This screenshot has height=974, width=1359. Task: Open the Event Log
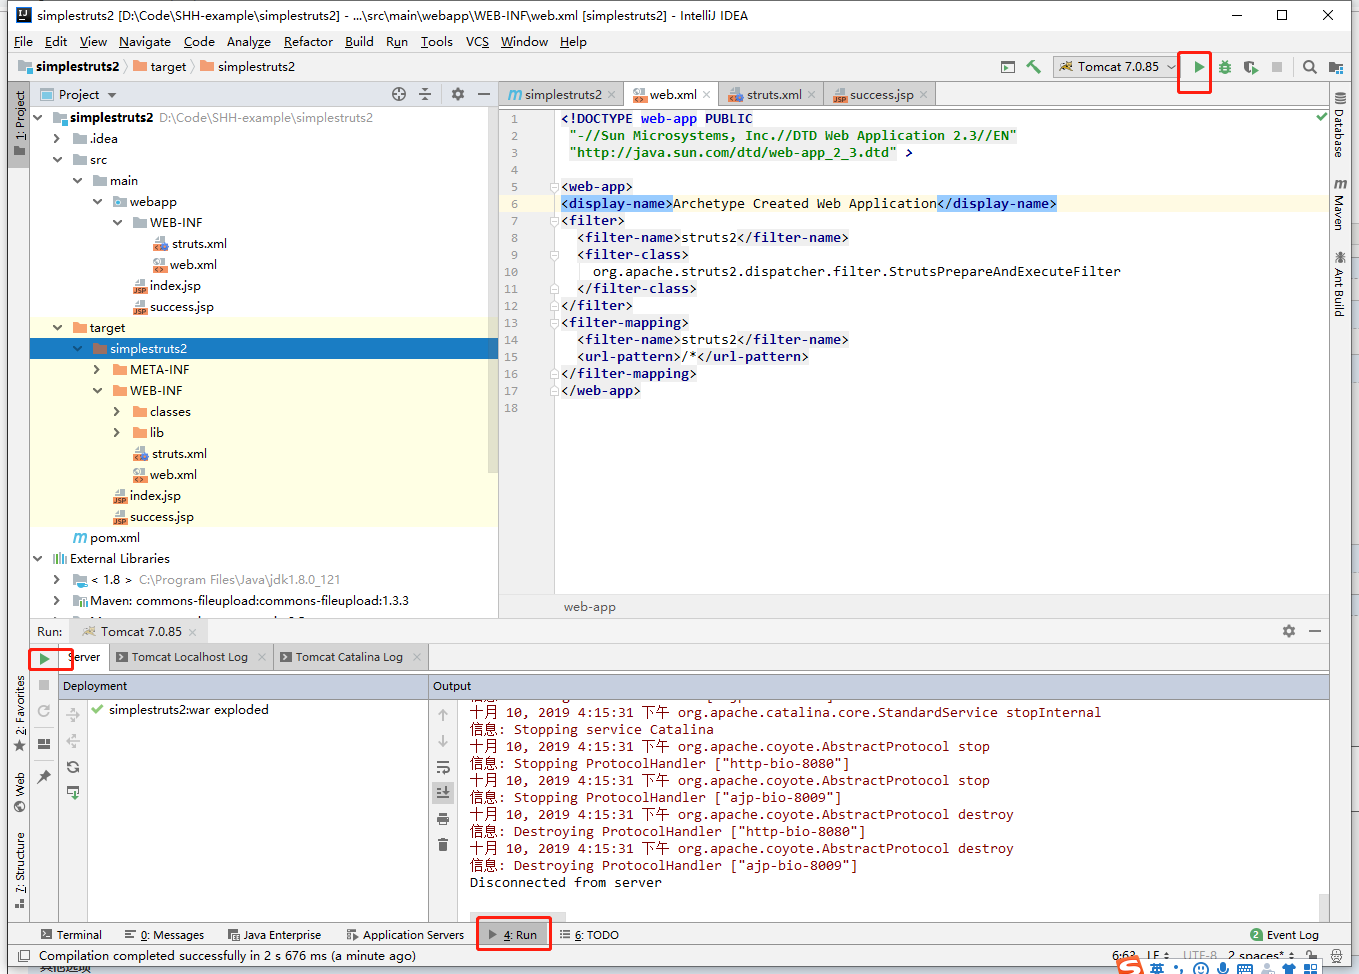pyautogui.click(x=1285, y=935)
